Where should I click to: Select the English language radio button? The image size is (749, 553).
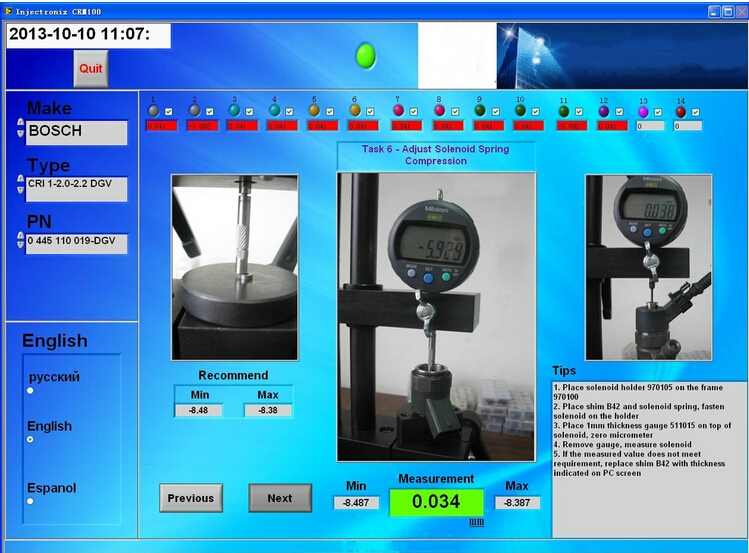[x=30, y=439]
